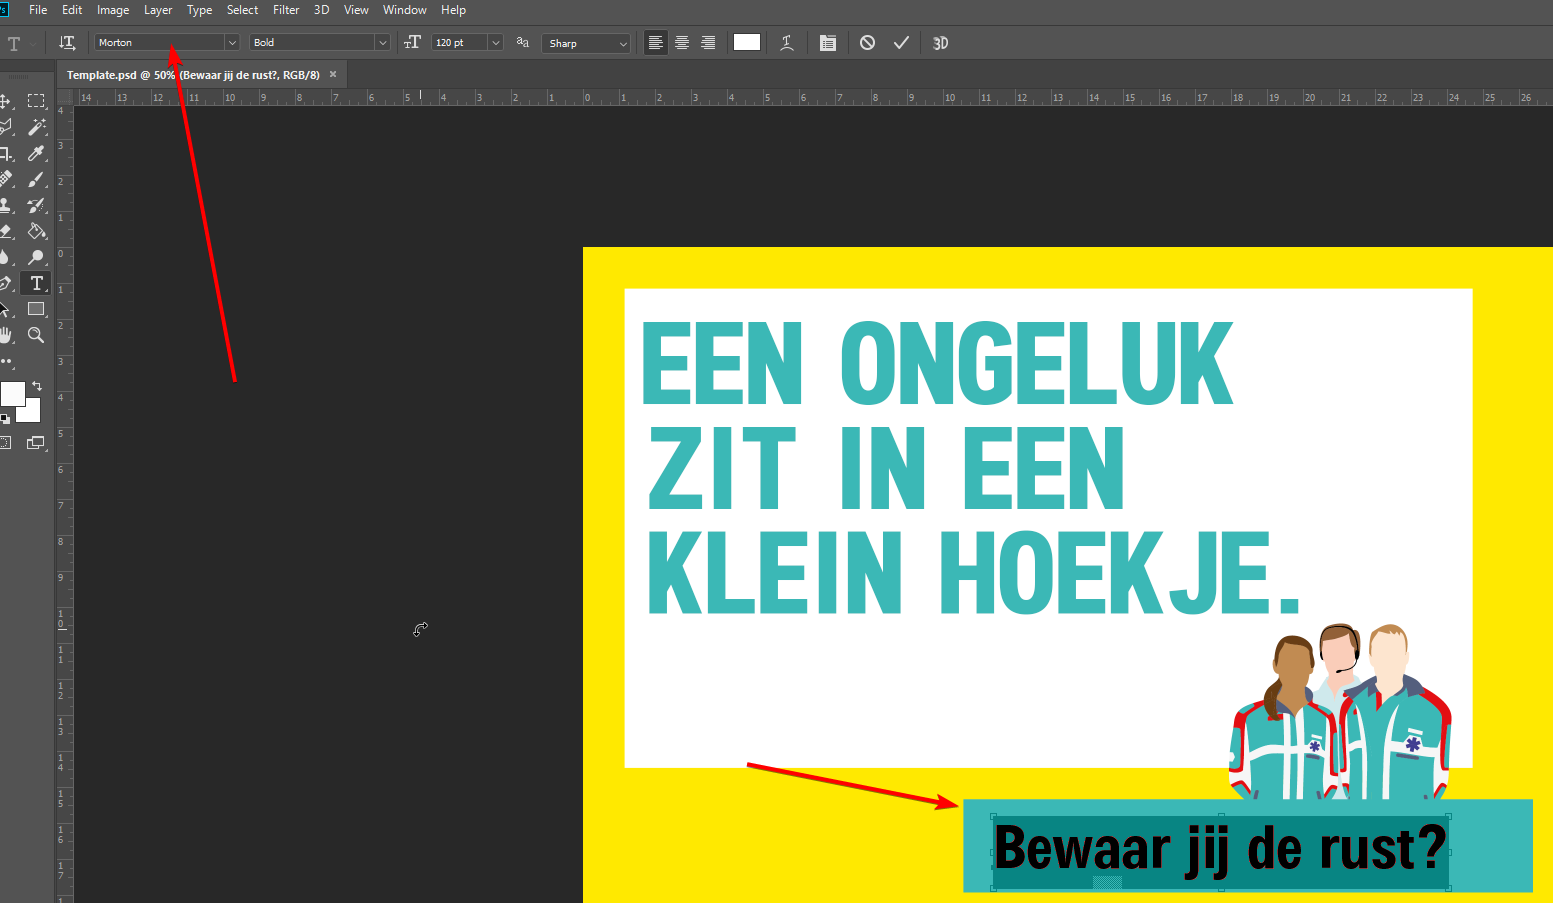Choose the Paint Bucket tool

point(36,231)
